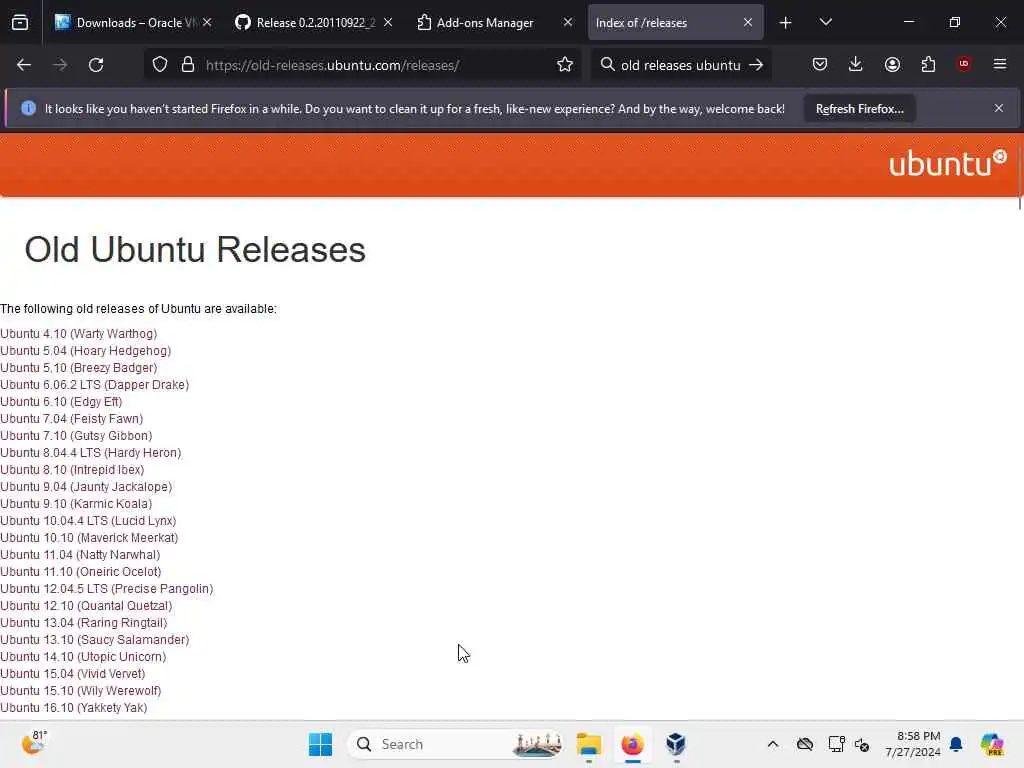Open Firefox application hamburger menu

point(1000,64)
